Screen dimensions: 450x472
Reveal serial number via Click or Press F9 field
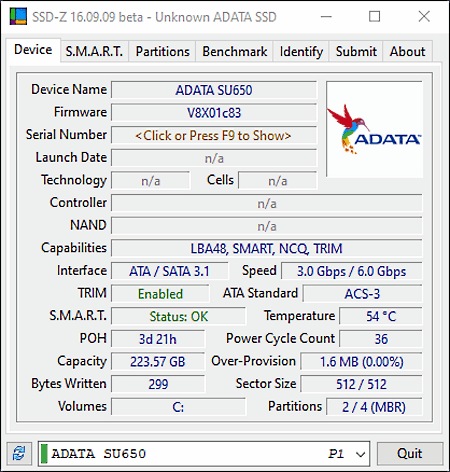(214, 135)
